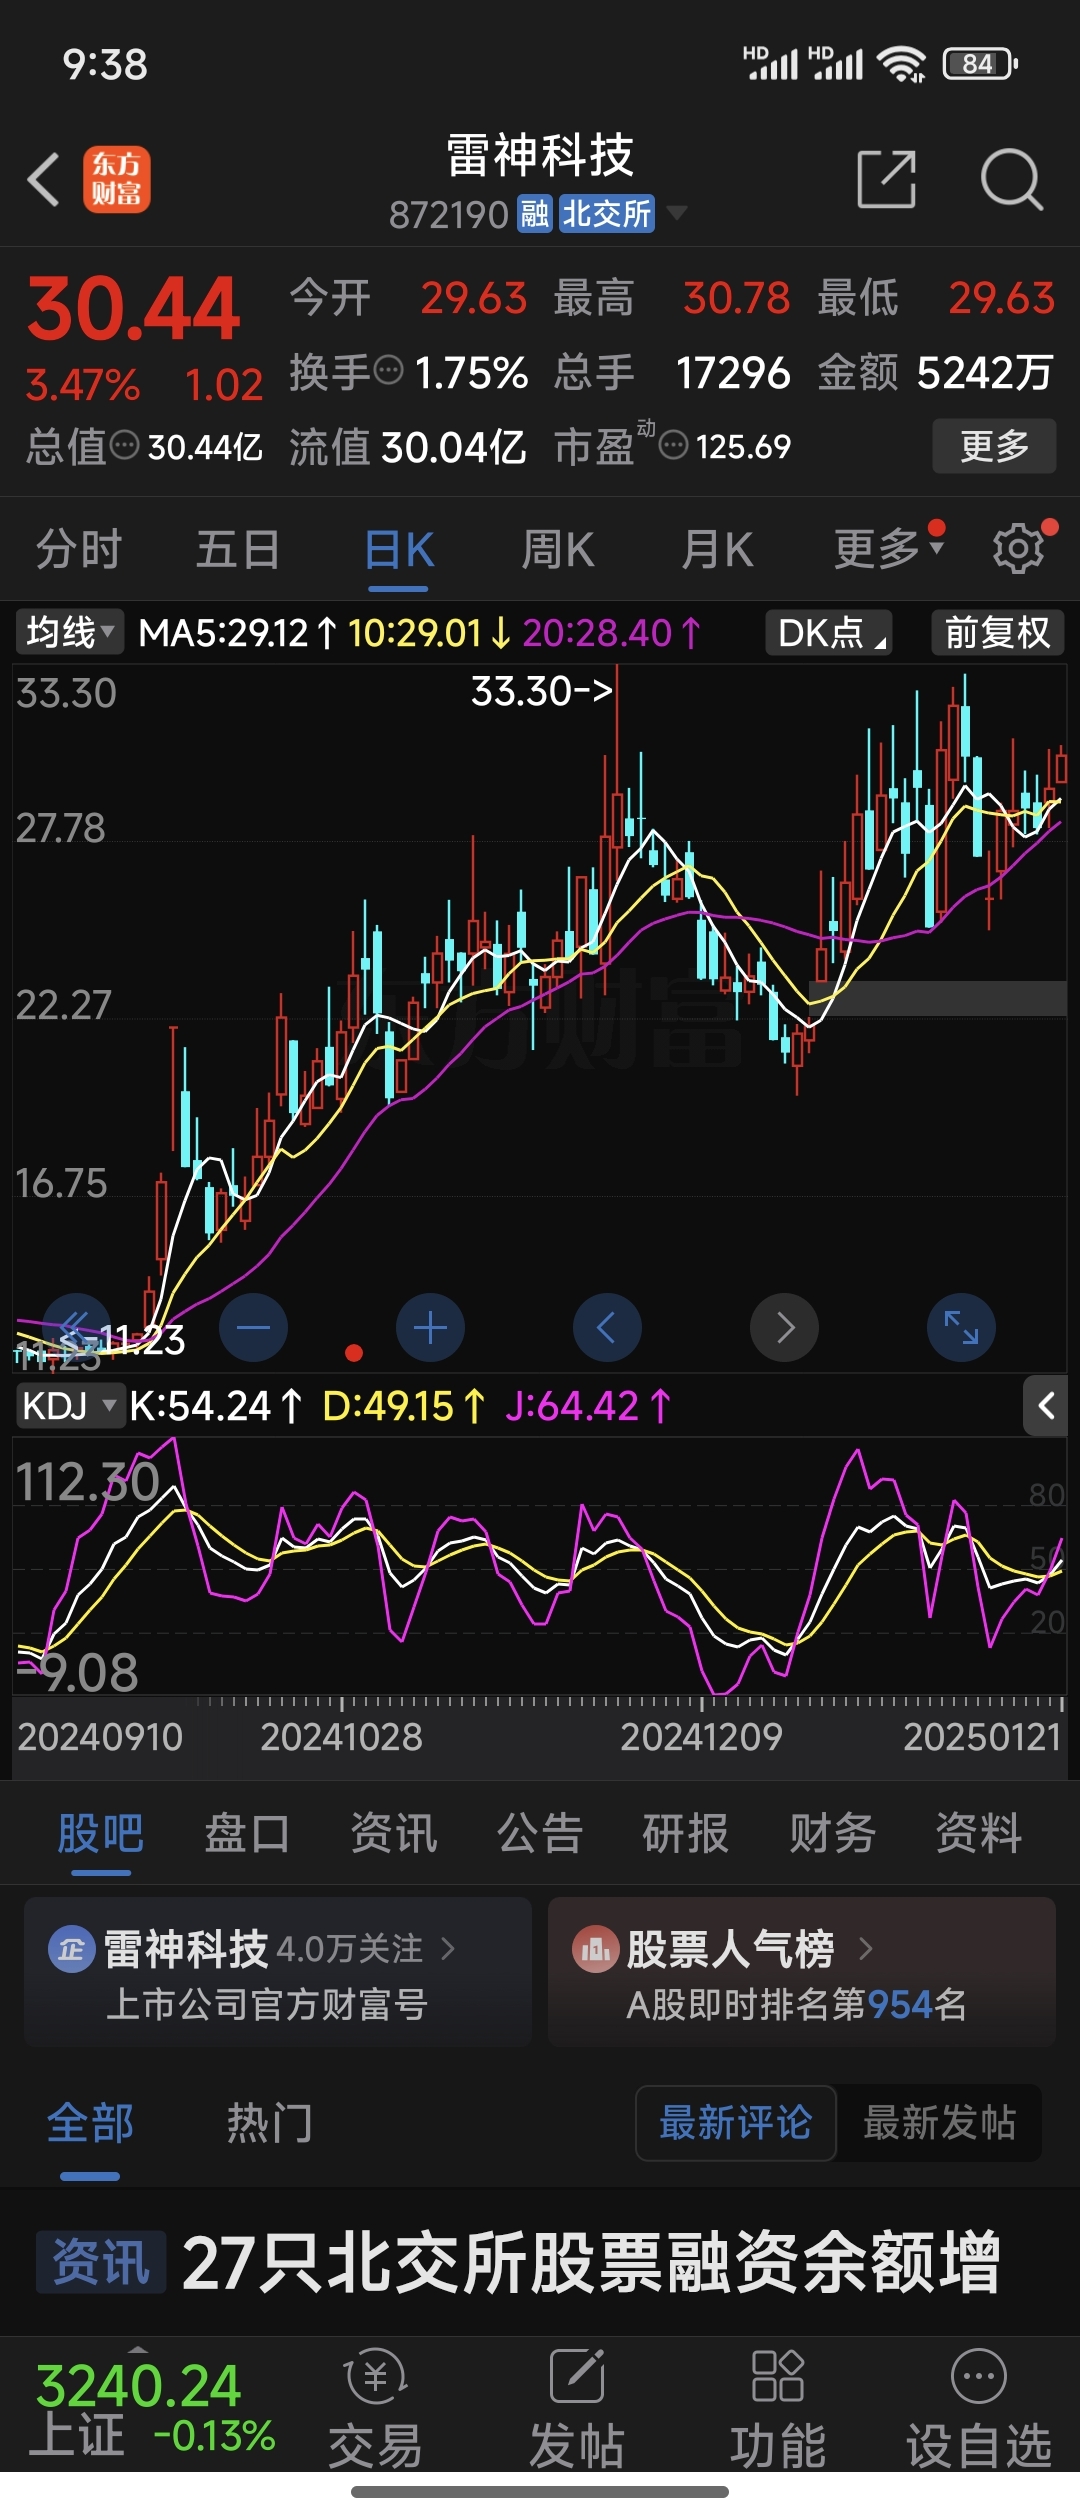Viewport: 1080px width, 2520px height.
Task: Tap date label 20241209
Action: tap(701, 1737)
